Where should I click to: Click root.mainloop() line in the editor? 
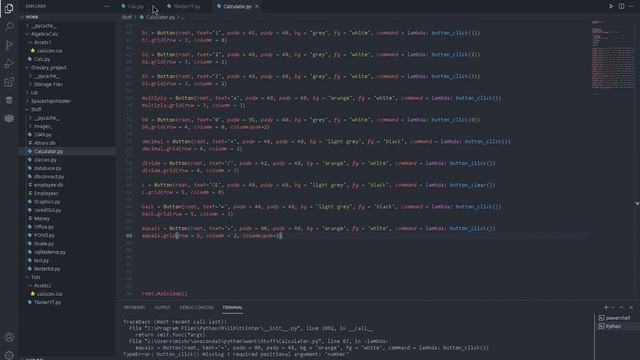[x=164, y=293]
